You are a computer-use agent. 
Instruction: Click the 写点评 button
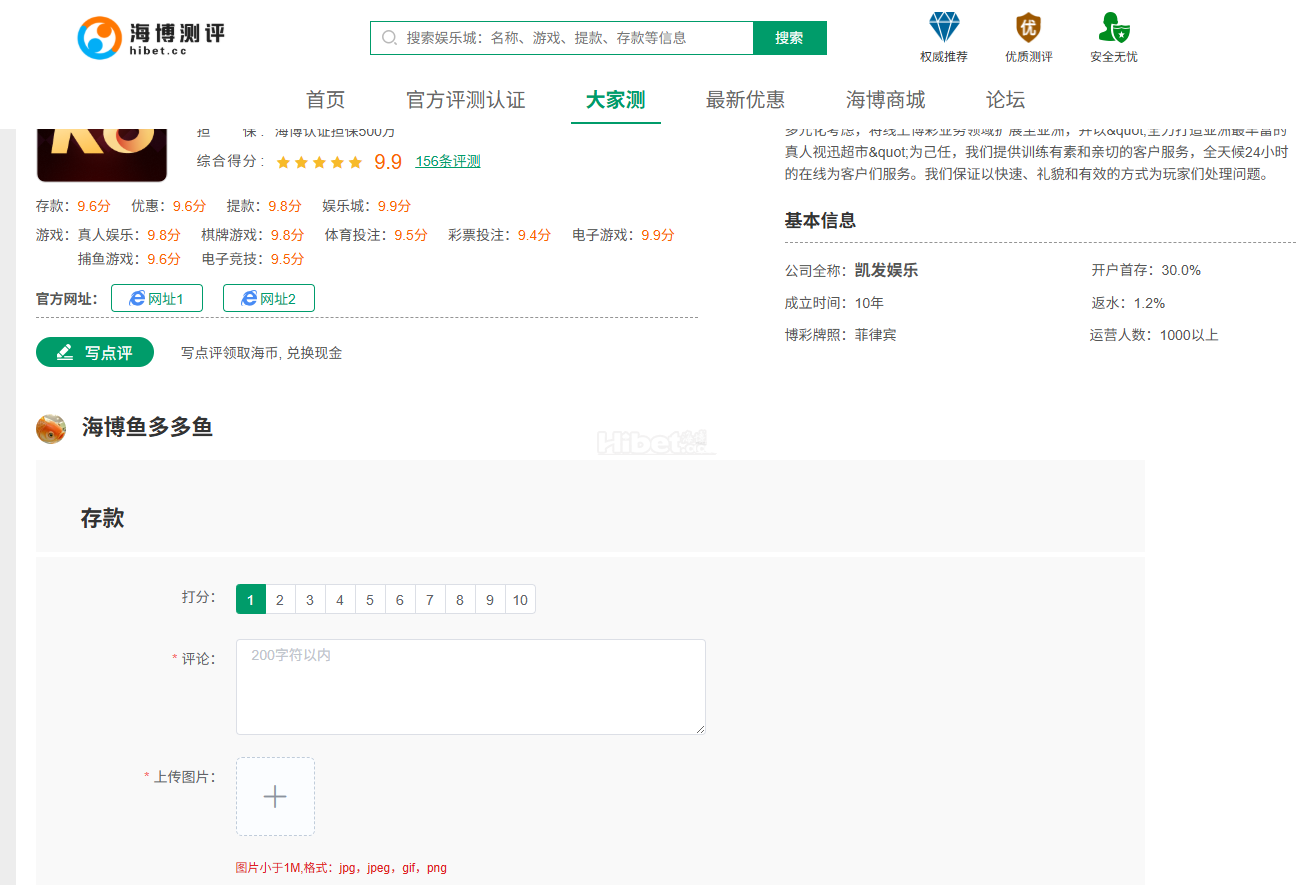[95, 352]
